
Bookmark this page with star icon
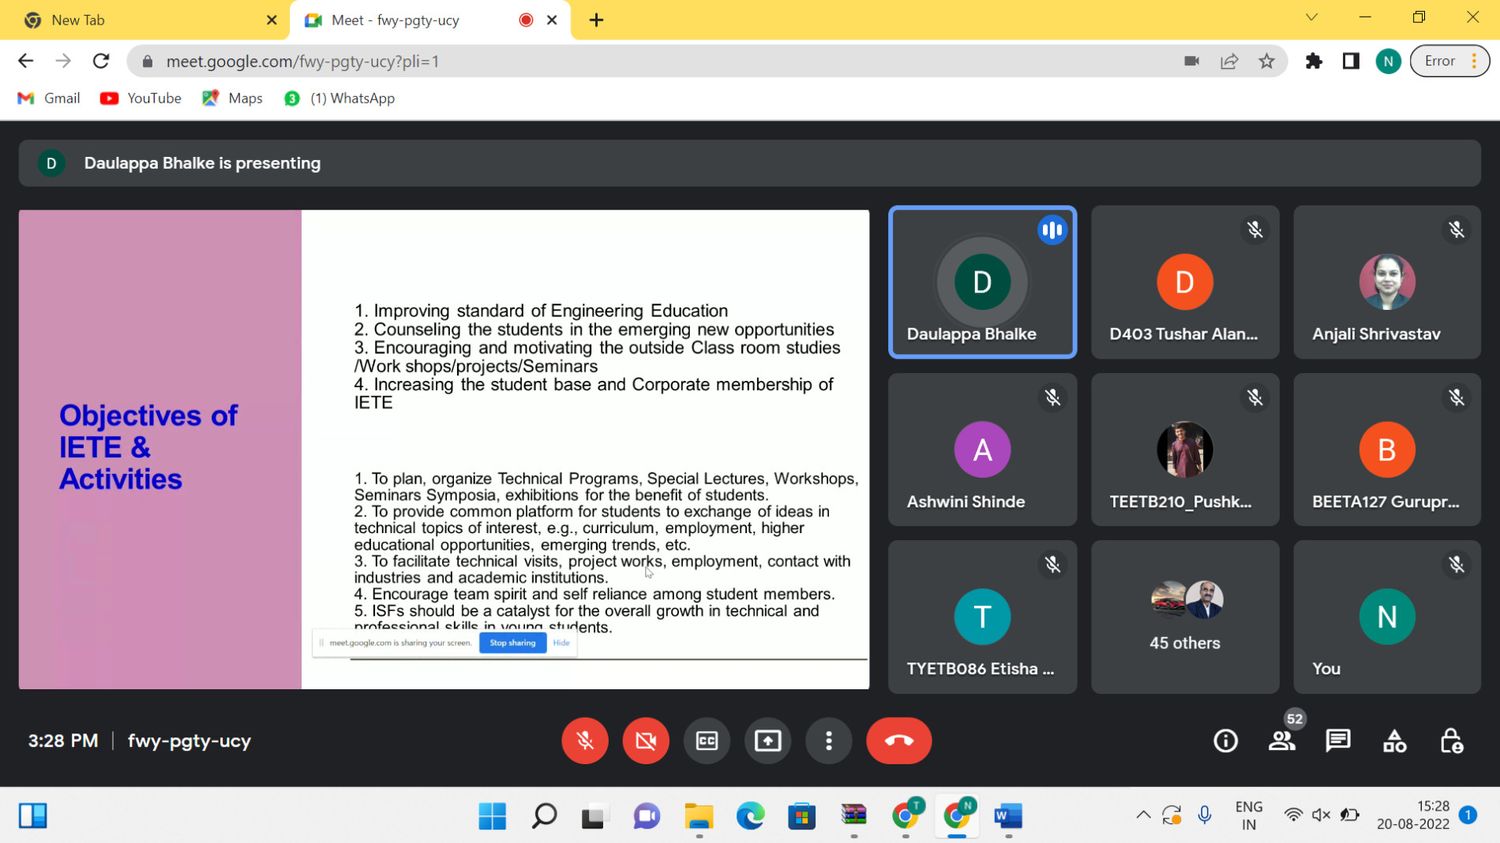1267,61
